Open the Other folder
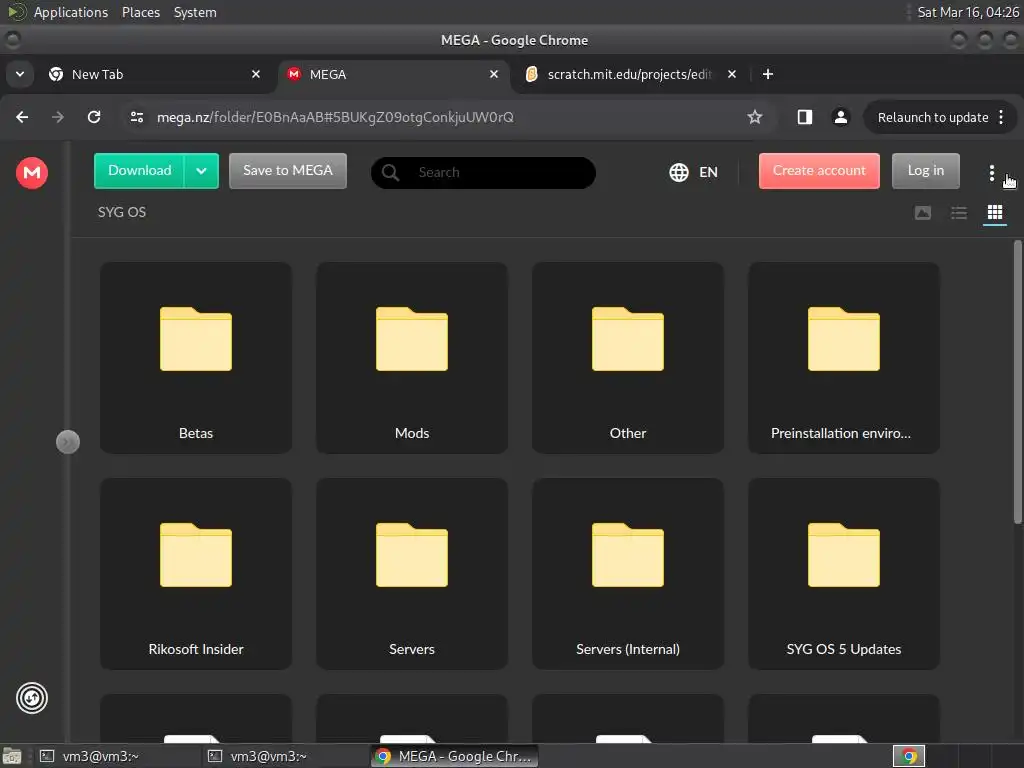 click(x=628, y=358)
